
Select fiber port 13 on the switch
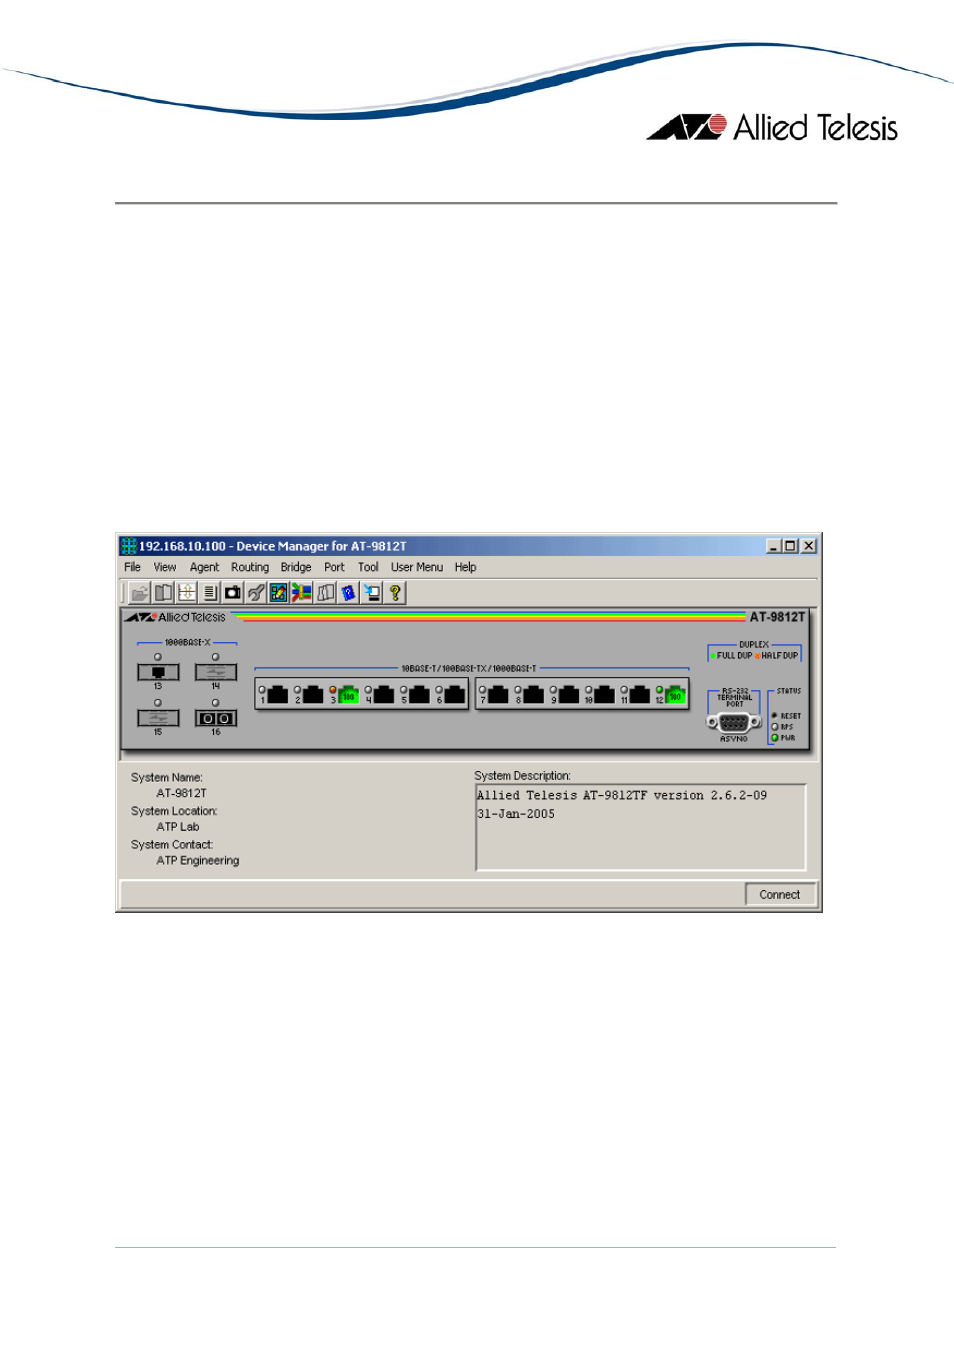click(158, 672)
